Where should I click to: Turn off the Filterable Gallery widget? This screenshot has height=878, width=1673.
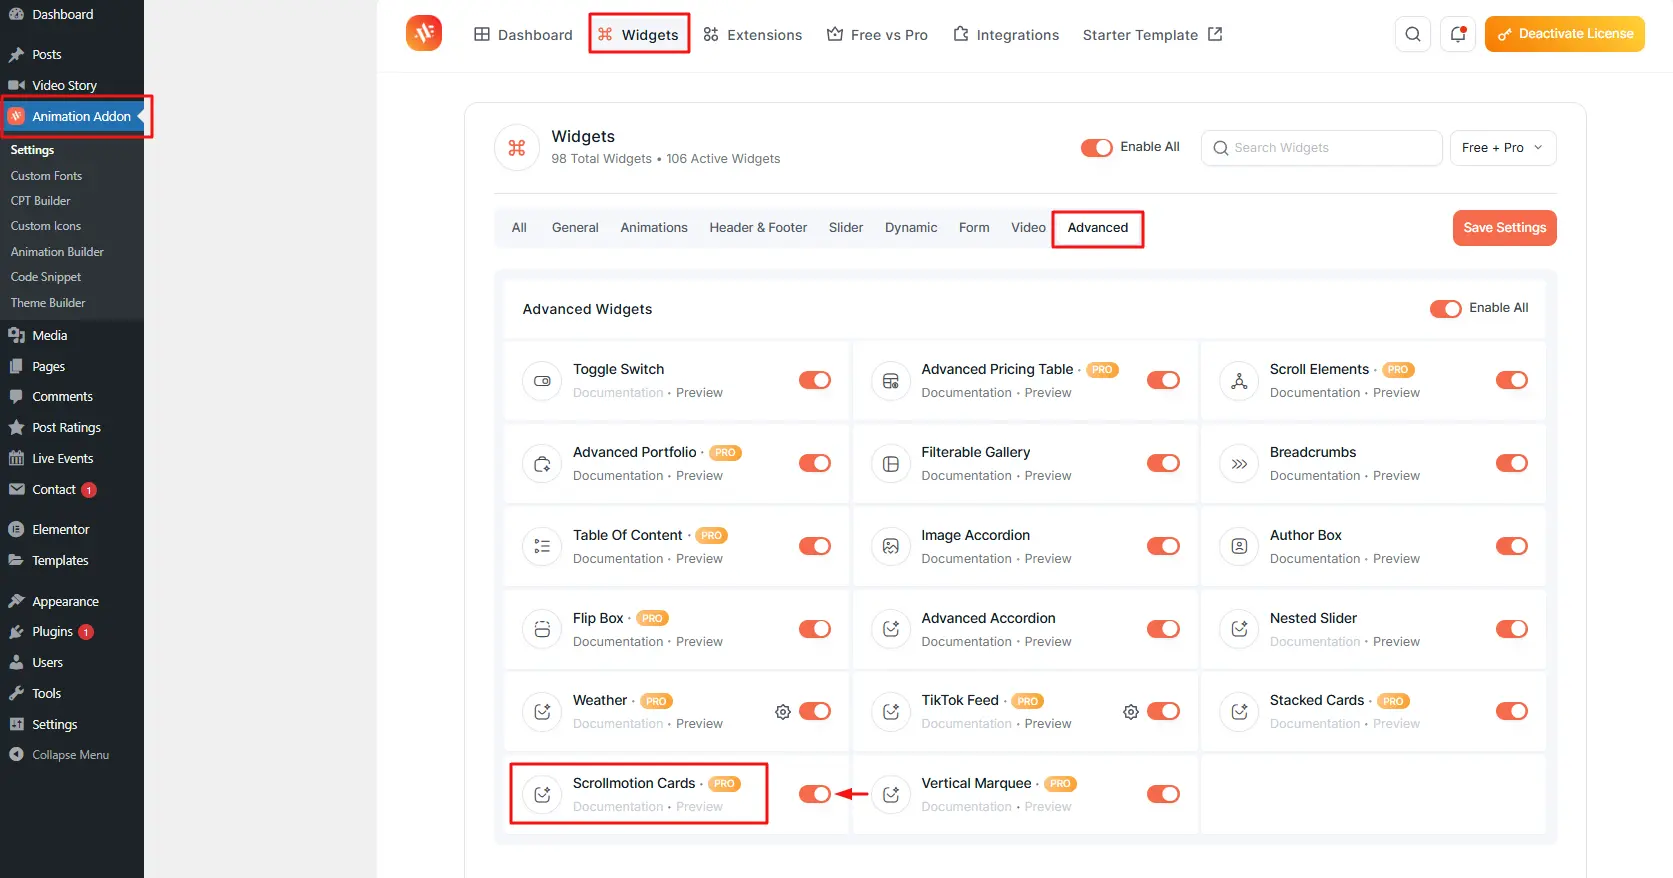(1163, 463)
